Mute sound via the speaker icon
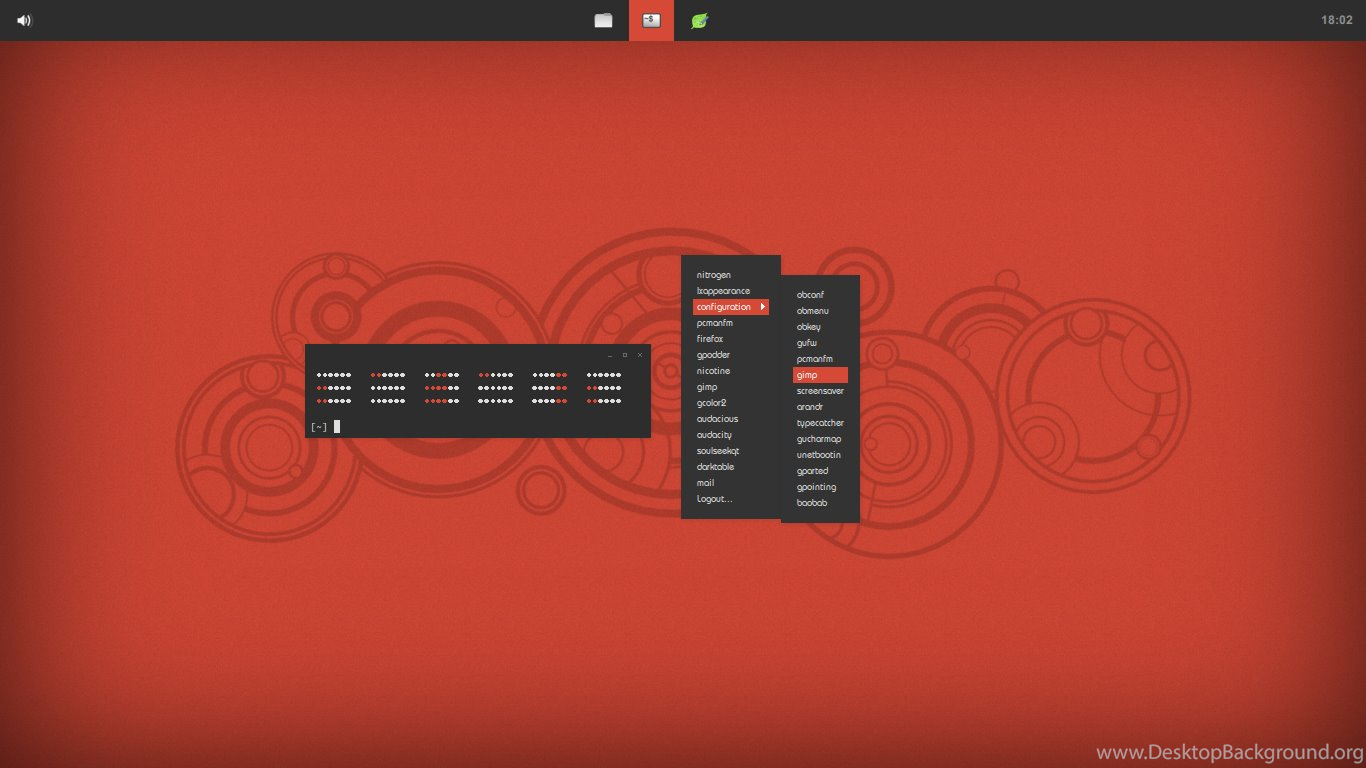The height and width of the screenshot is (768, 1366). 24,20
